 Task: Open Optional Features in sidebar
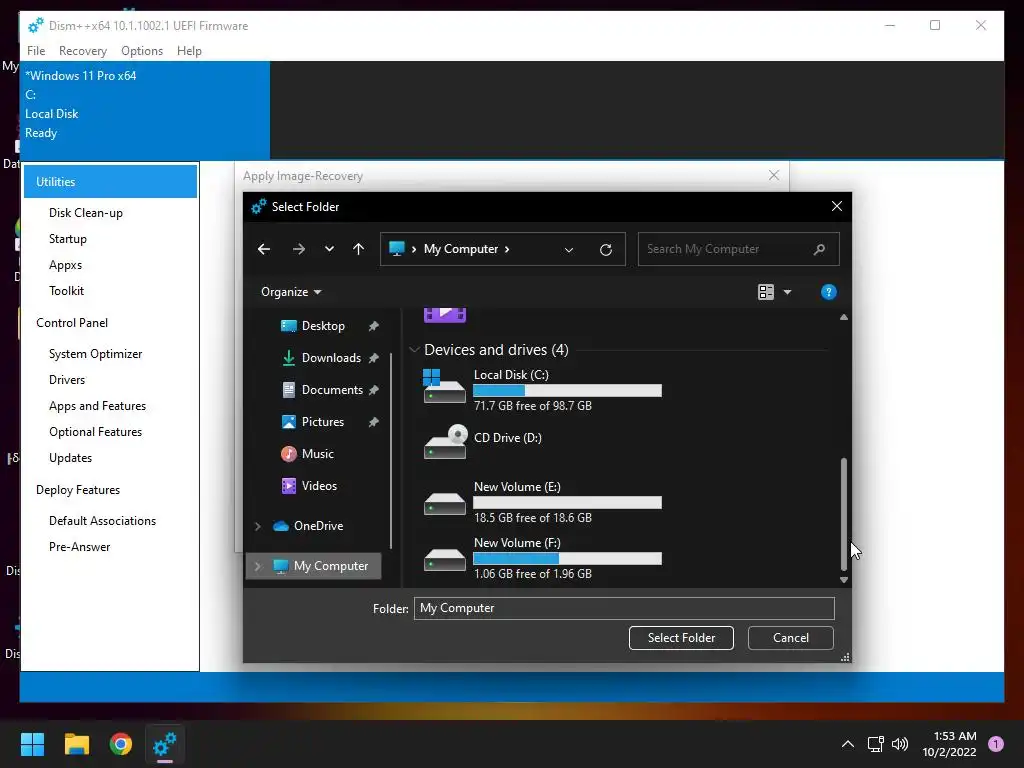tap(95, 432)
